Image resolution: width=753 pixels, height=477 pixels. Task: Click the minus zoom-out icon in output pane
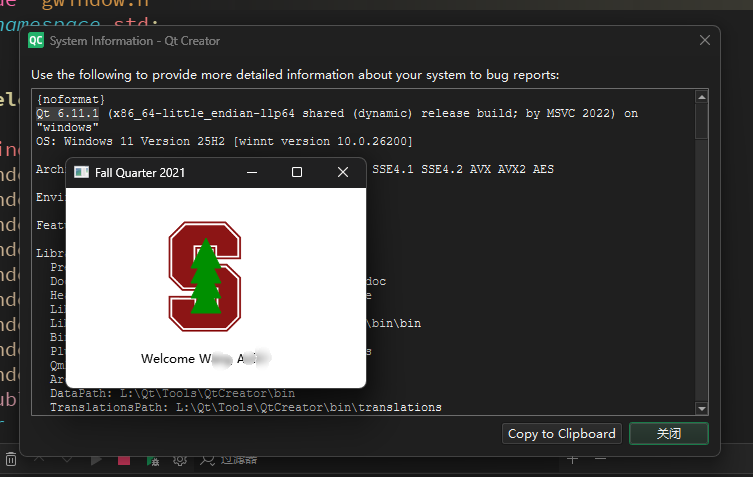tap(600, 460)
